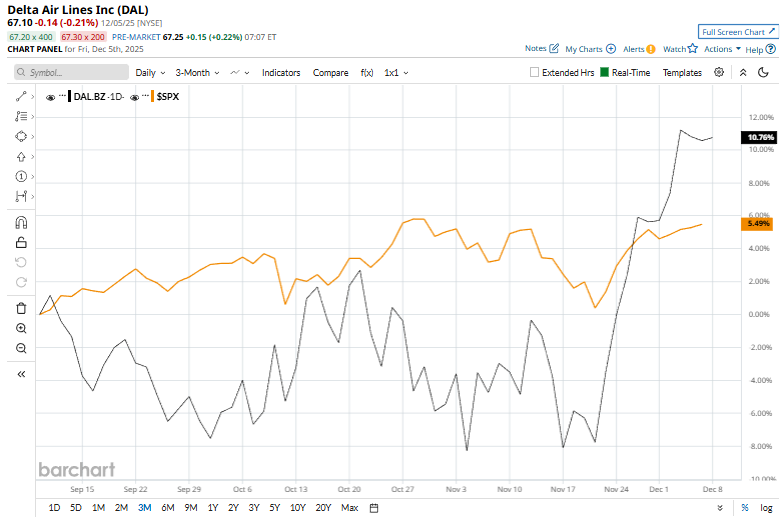Open the Actions dropdown
This screenshot has width=782, height=522.
[722, 49]
